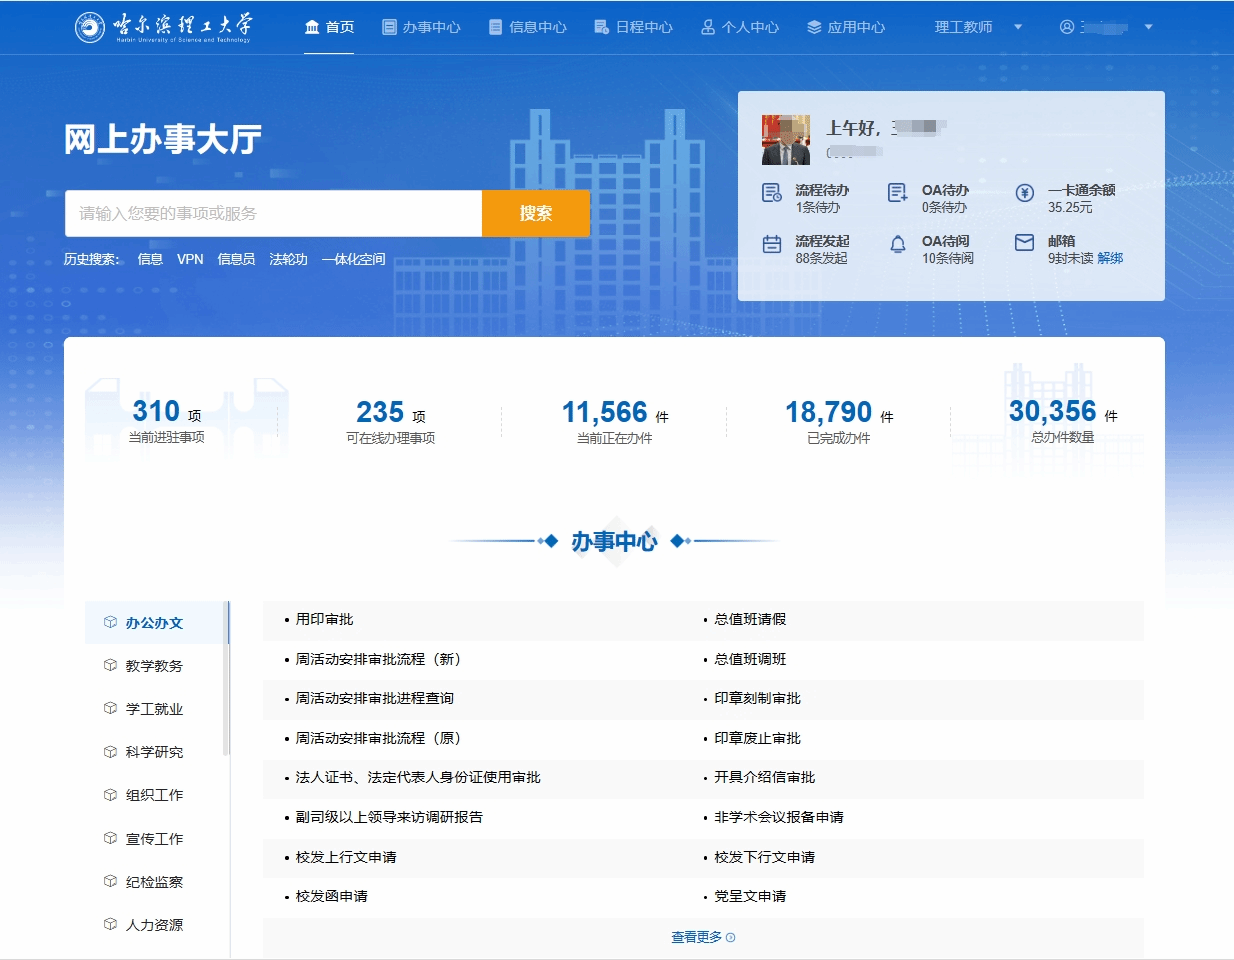This screenshot has width=1234, height=960.
Task: Click the cube icon beside 教学教务
Action: (110, 665)
